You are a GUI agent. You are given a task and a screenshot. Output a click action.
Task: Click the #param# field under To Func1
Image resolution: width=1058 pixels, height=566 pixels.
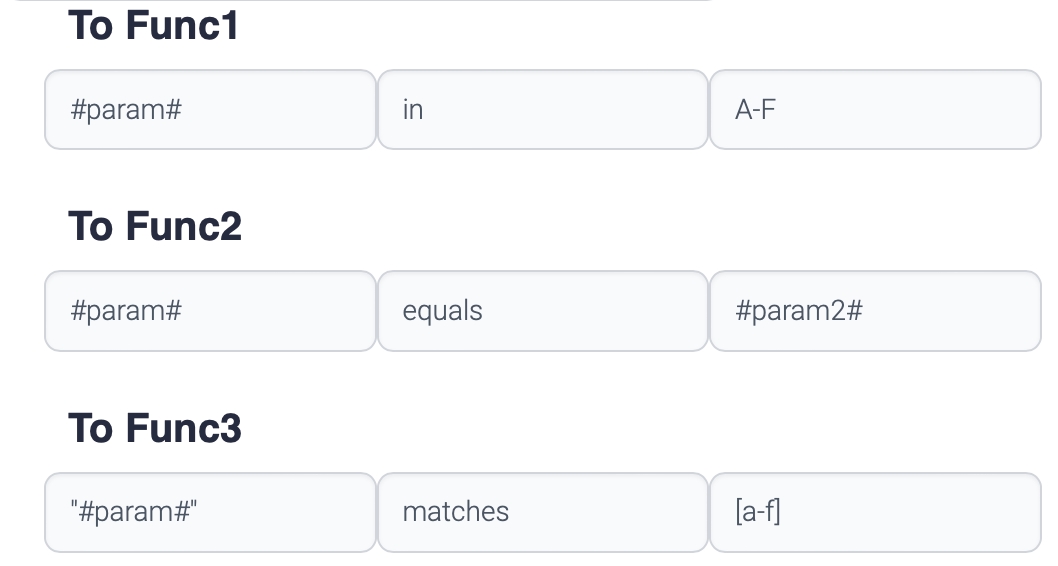pos(210,110)
